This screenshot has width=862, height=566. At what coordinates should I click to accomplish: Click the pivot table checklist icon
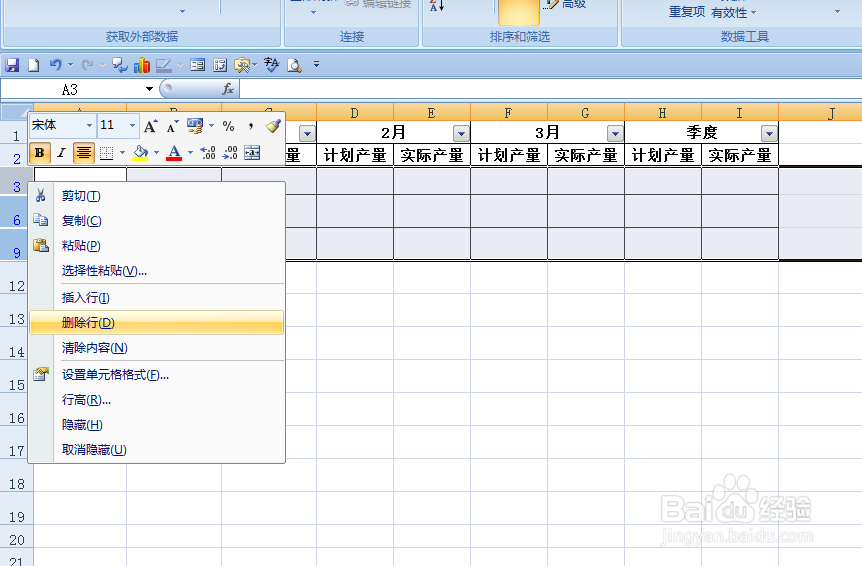220,65
